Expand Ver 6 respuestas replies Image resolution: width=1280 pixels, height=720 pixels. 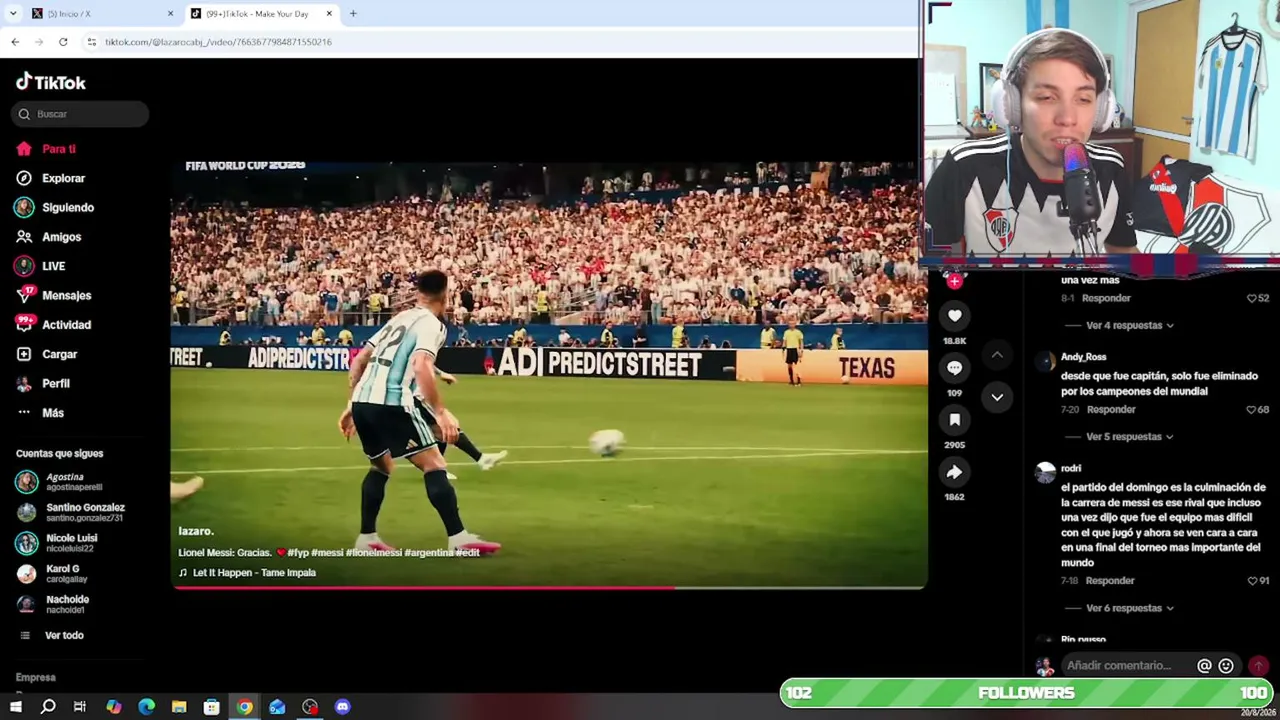click(x=1130, y=608)
